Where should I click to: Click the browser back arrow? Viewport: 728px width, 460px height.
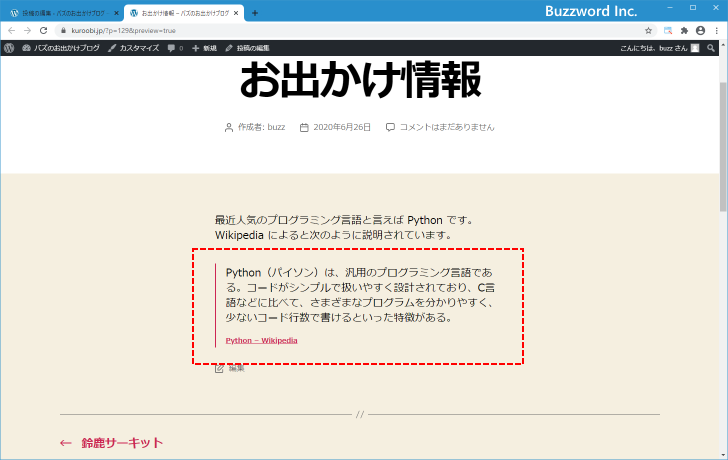(12, 31)
